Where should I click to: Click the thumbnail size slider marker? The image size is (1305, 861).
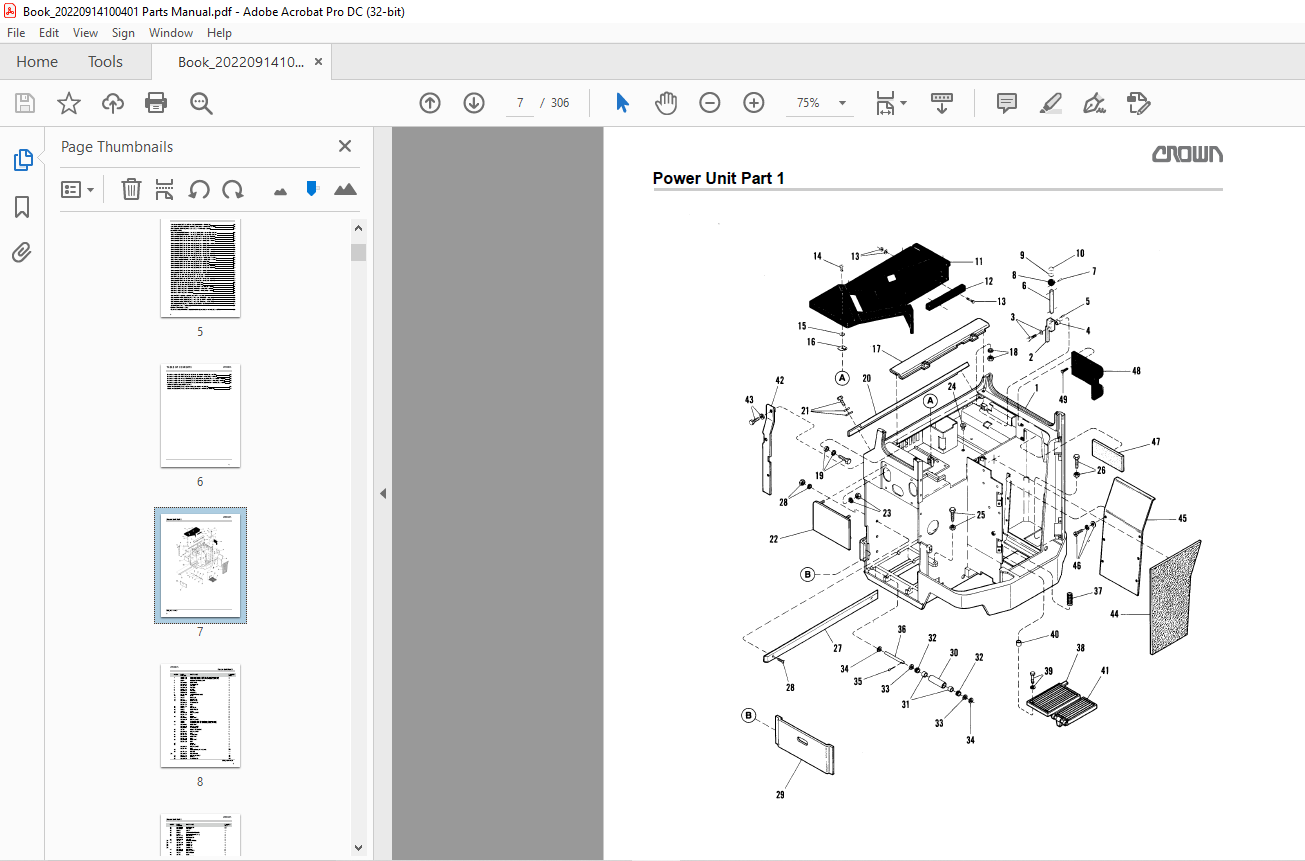click(312, 188)
